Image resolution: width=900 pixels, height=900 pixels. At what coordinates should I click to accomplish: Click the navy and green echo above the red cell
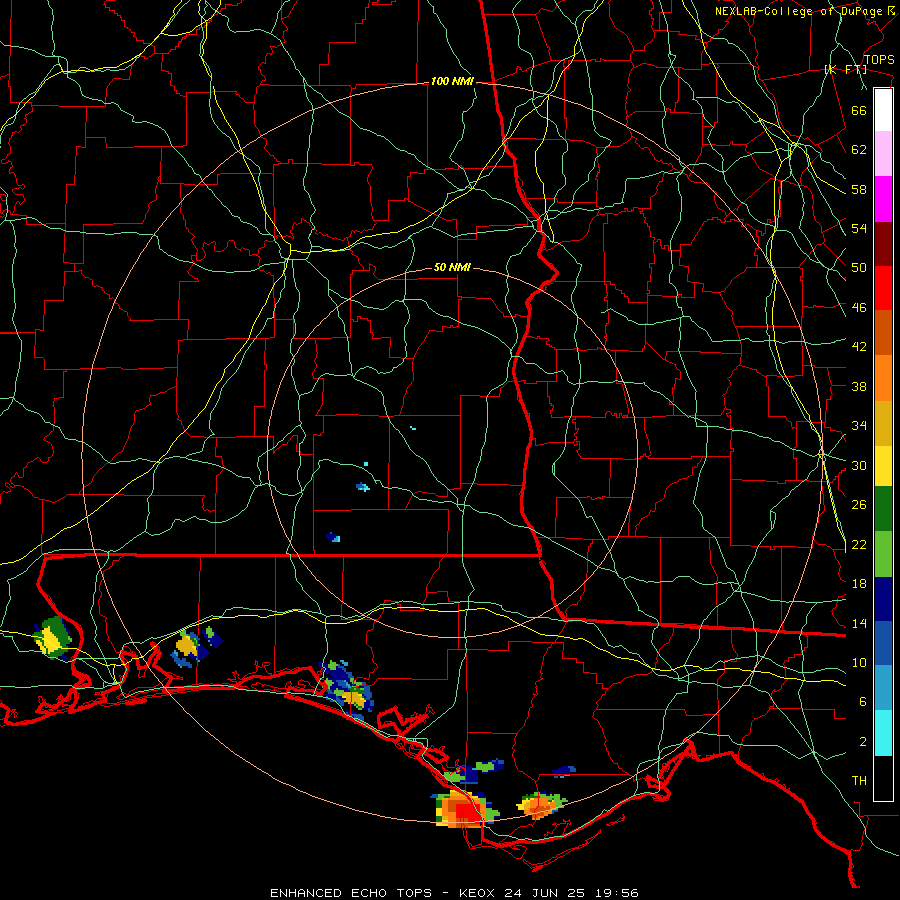click(474, 771)
